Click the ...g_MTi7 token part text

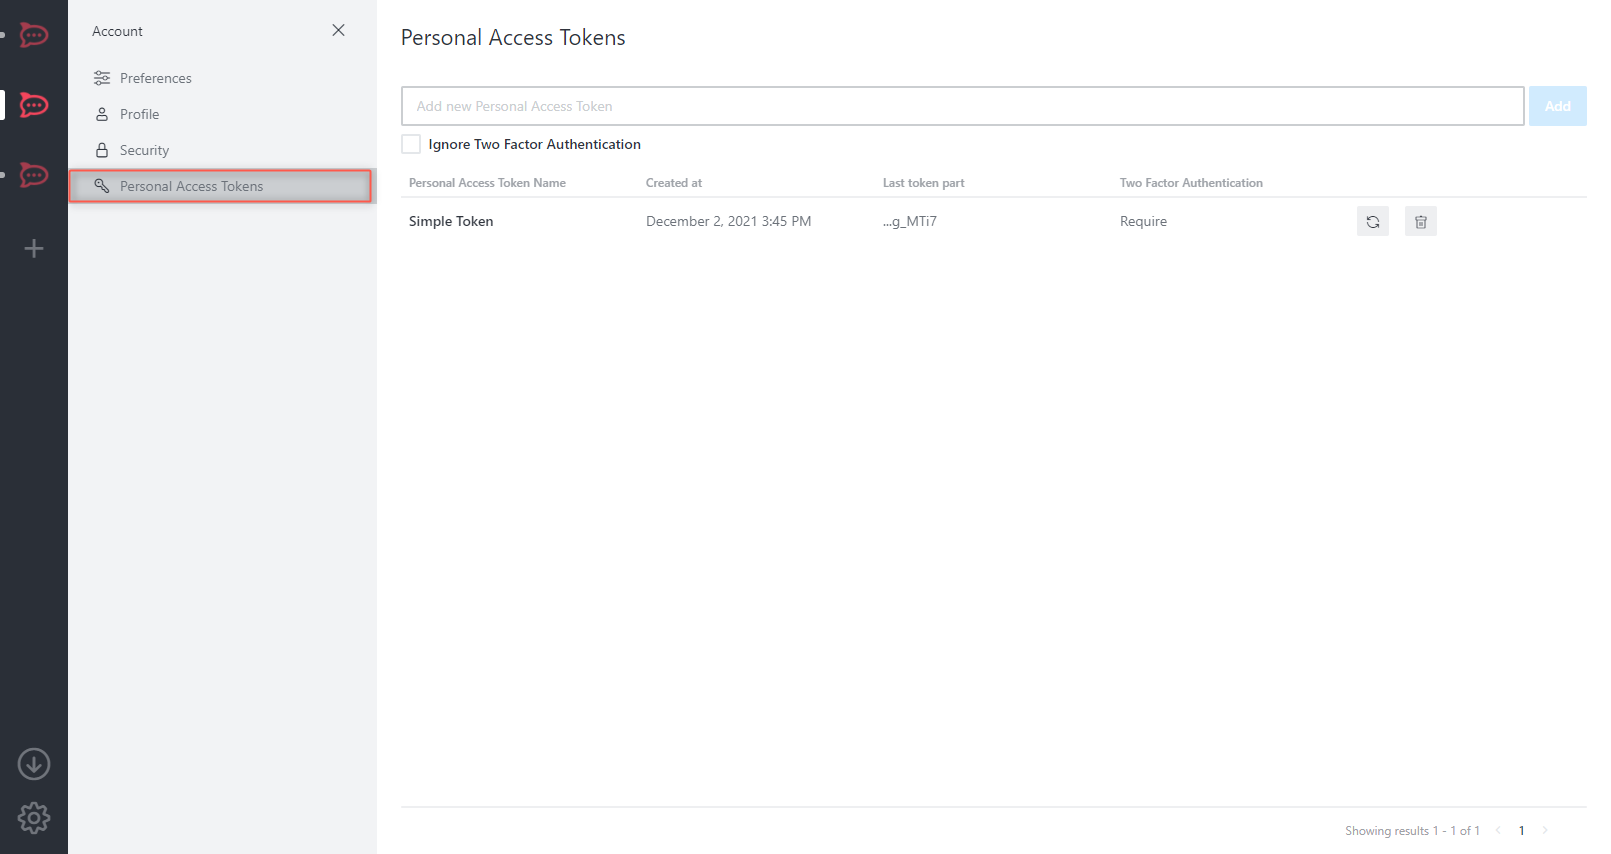[x=910, y=221]
